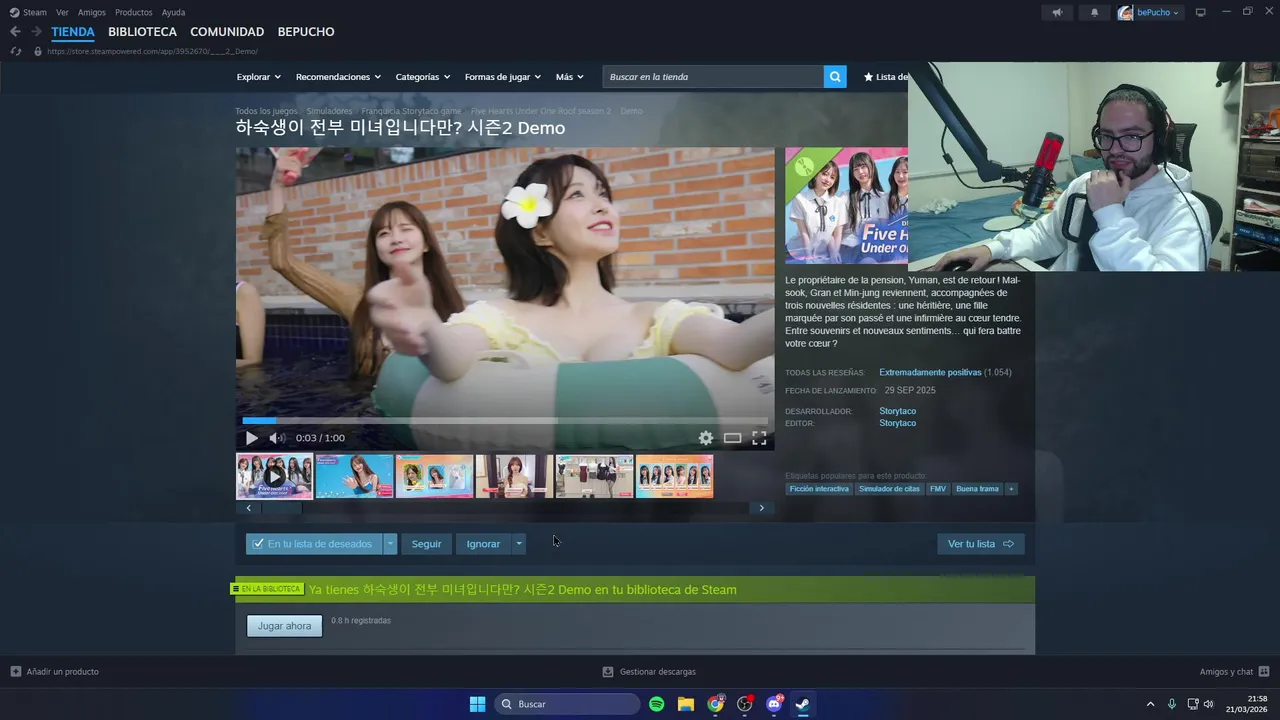Open OBS Studio from the taskbar
The height and width of the screenshot is (720, 1280).
(744, 704)
